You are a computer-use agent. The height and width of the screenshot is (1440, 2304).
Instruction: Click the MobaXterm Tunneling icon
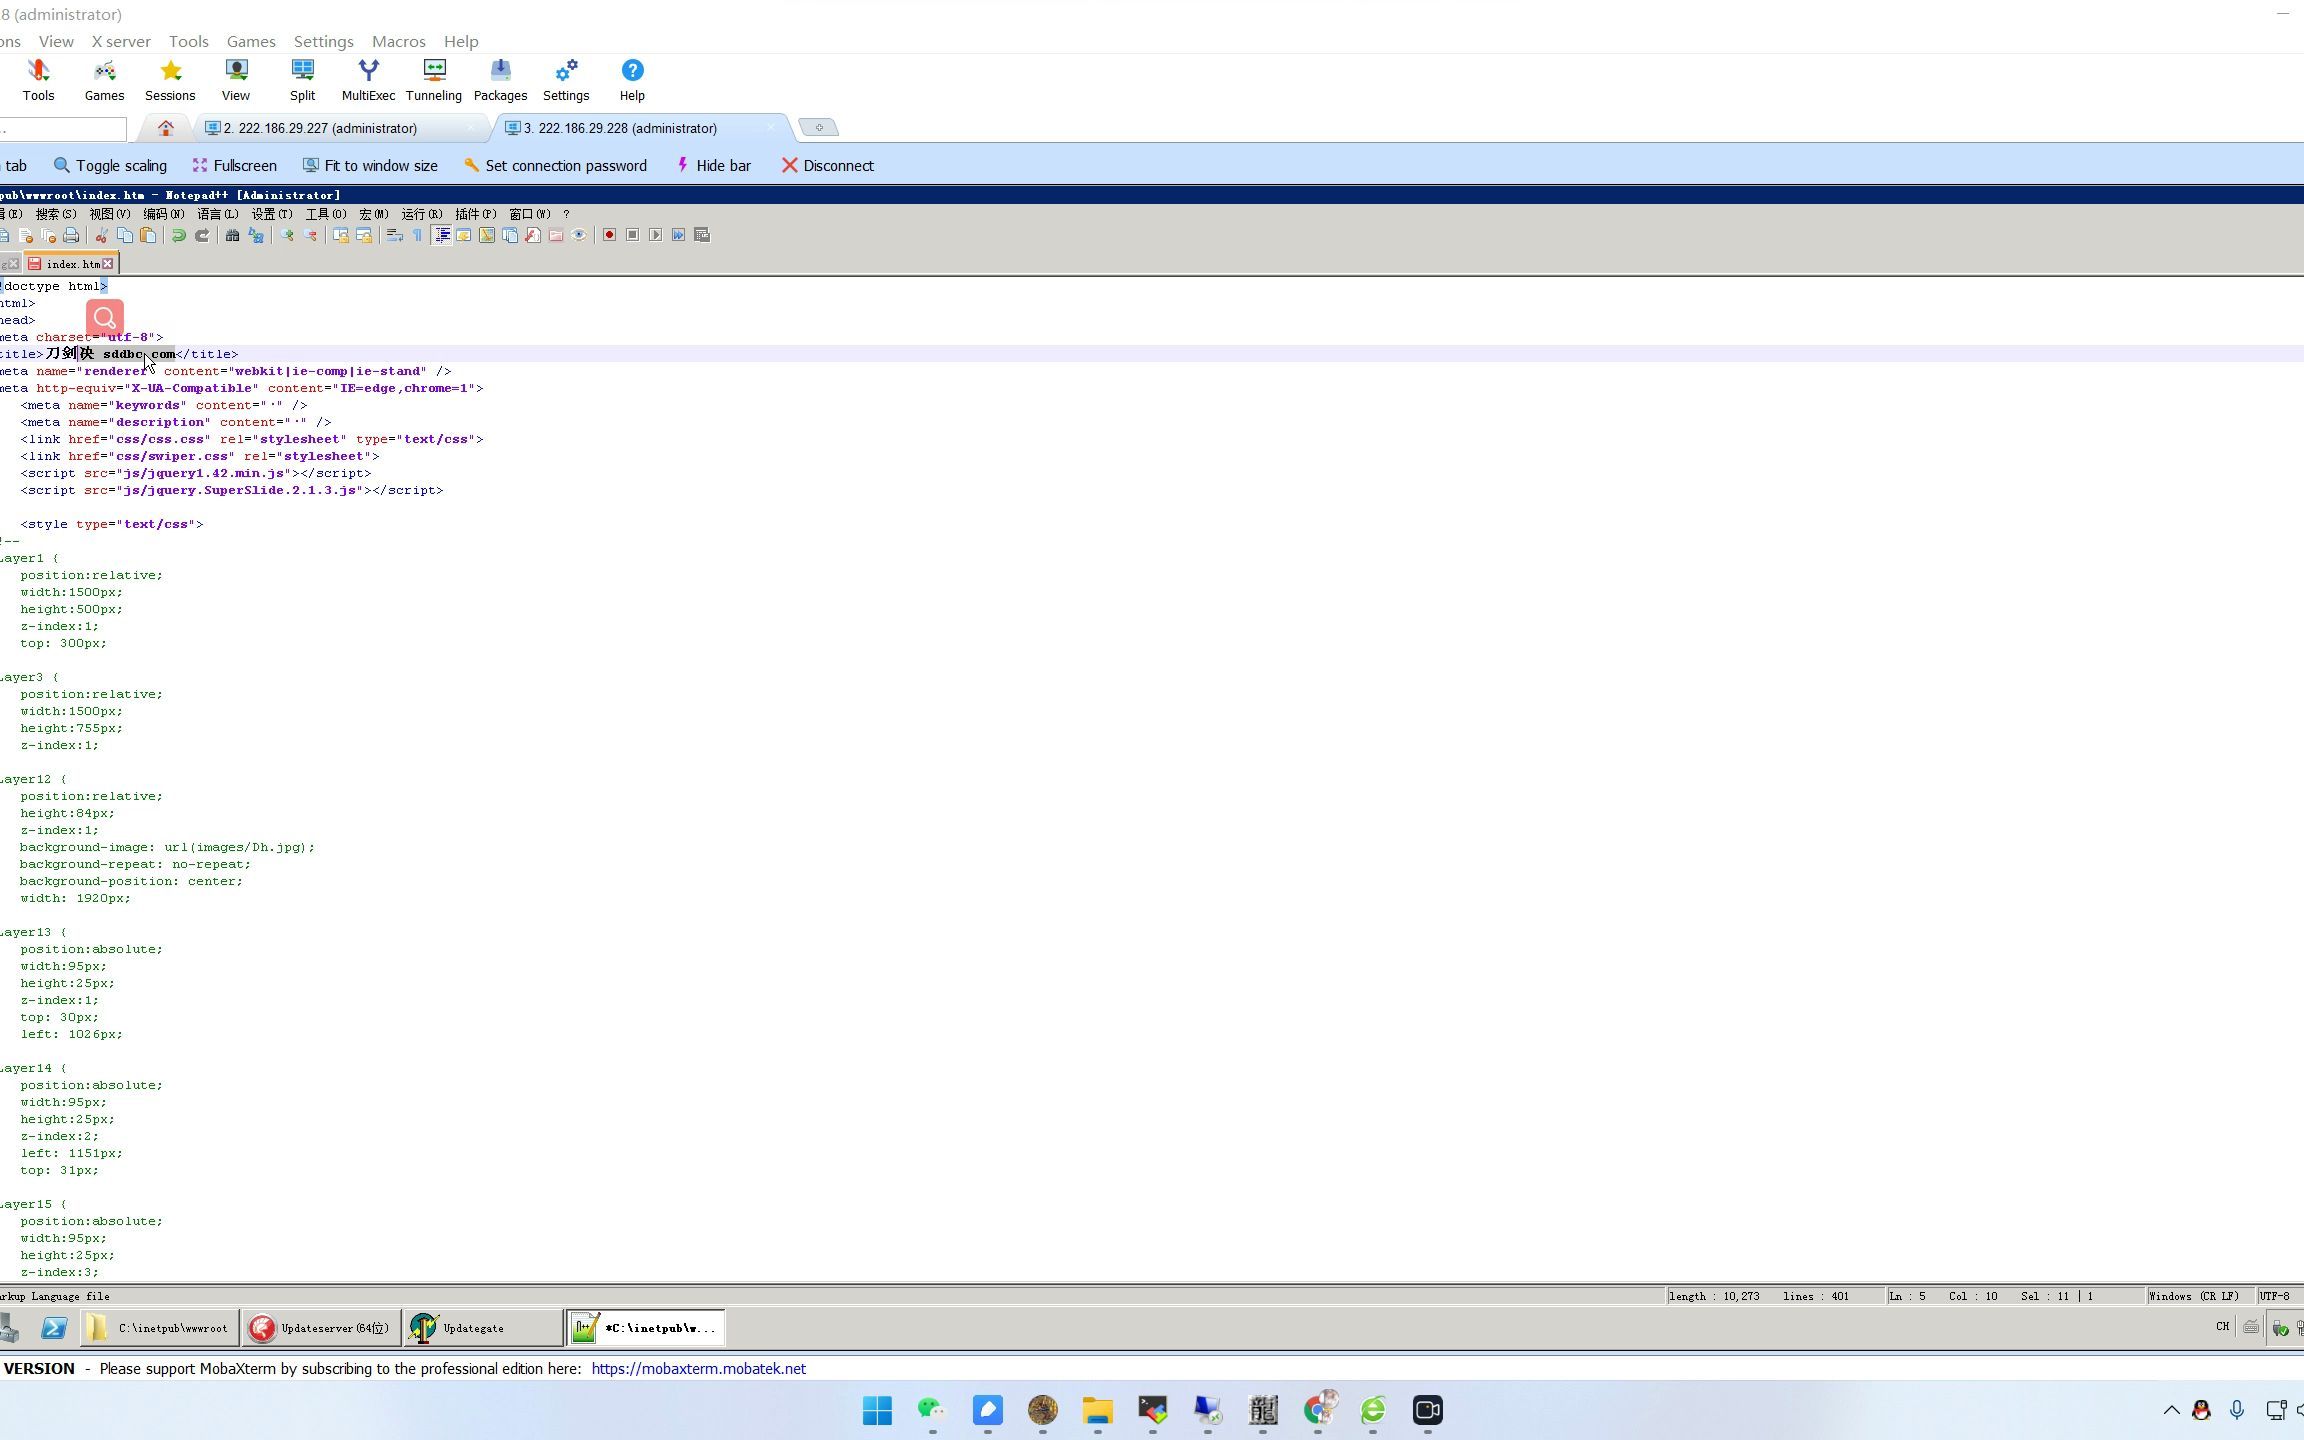point(433,80)
